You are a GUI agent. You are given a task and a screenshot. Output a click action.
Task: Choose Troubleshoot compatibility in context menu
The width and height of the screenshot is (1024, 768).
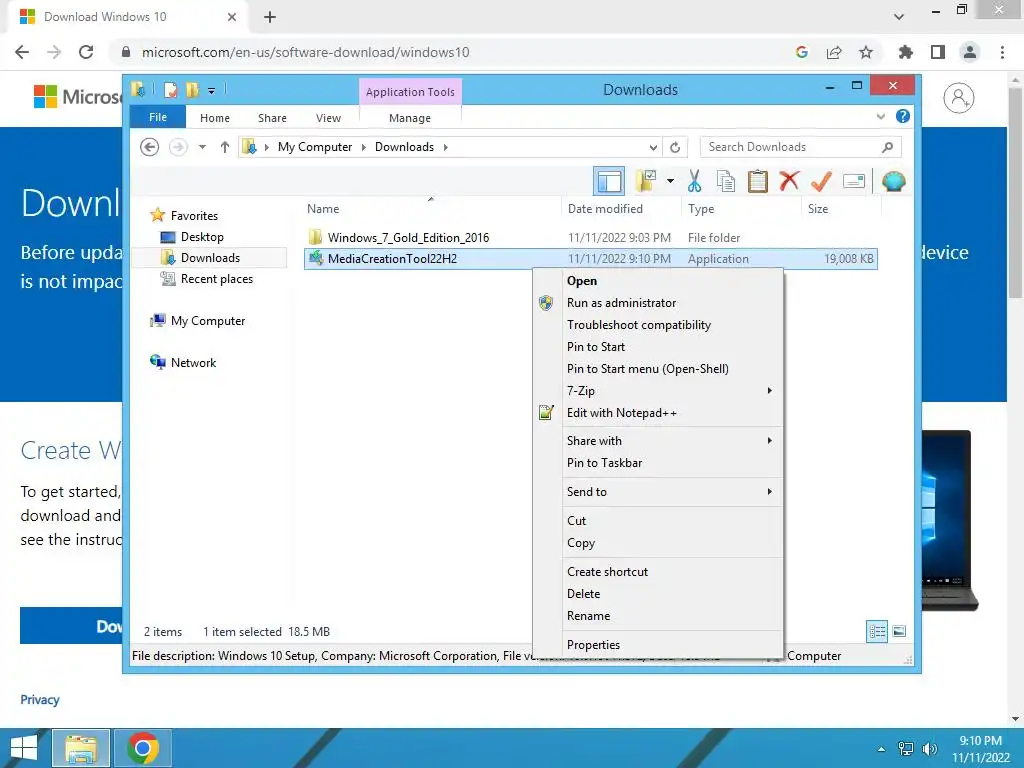tap(658, 325)
